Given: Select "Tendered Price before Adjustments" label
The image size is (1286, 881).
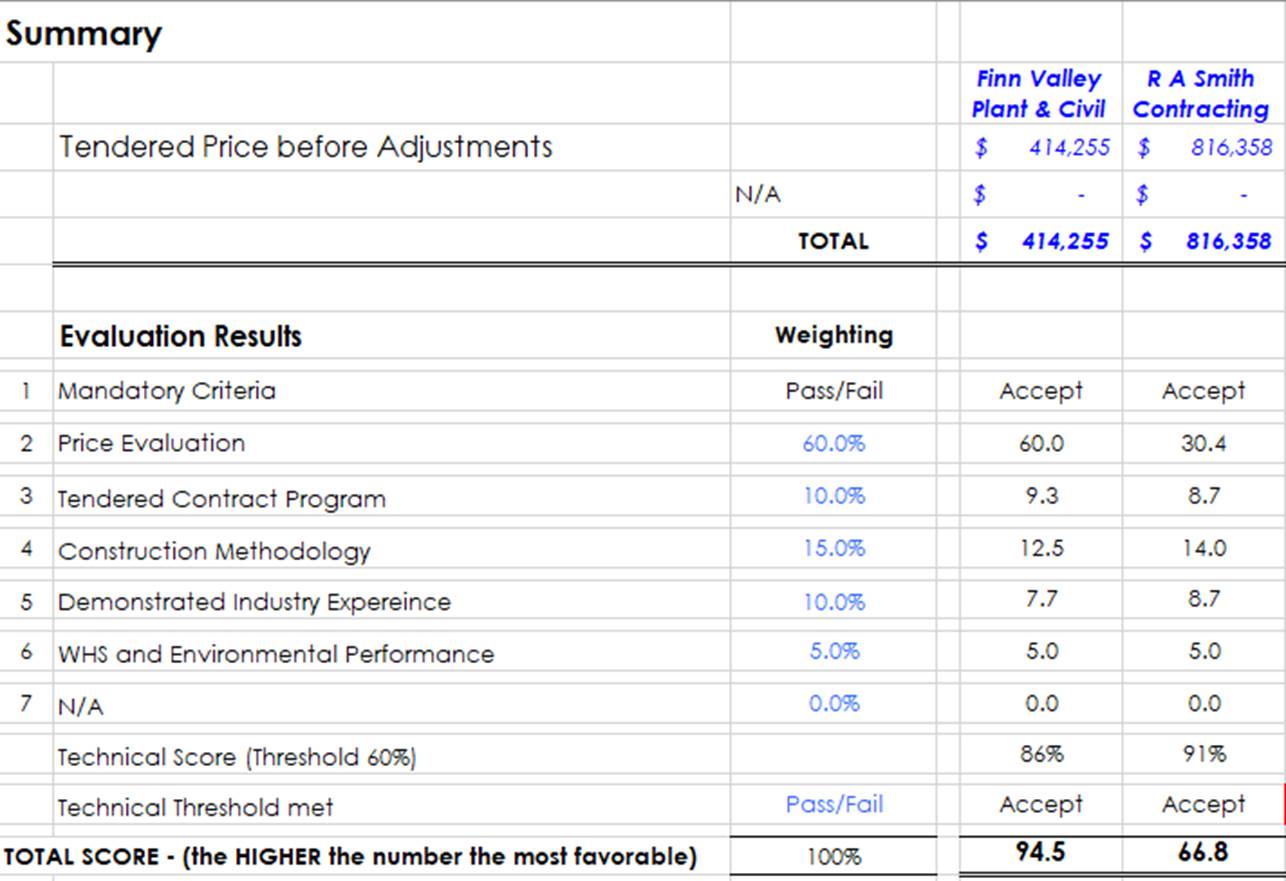Looking at the screenshot, I should tap(305, 147).
